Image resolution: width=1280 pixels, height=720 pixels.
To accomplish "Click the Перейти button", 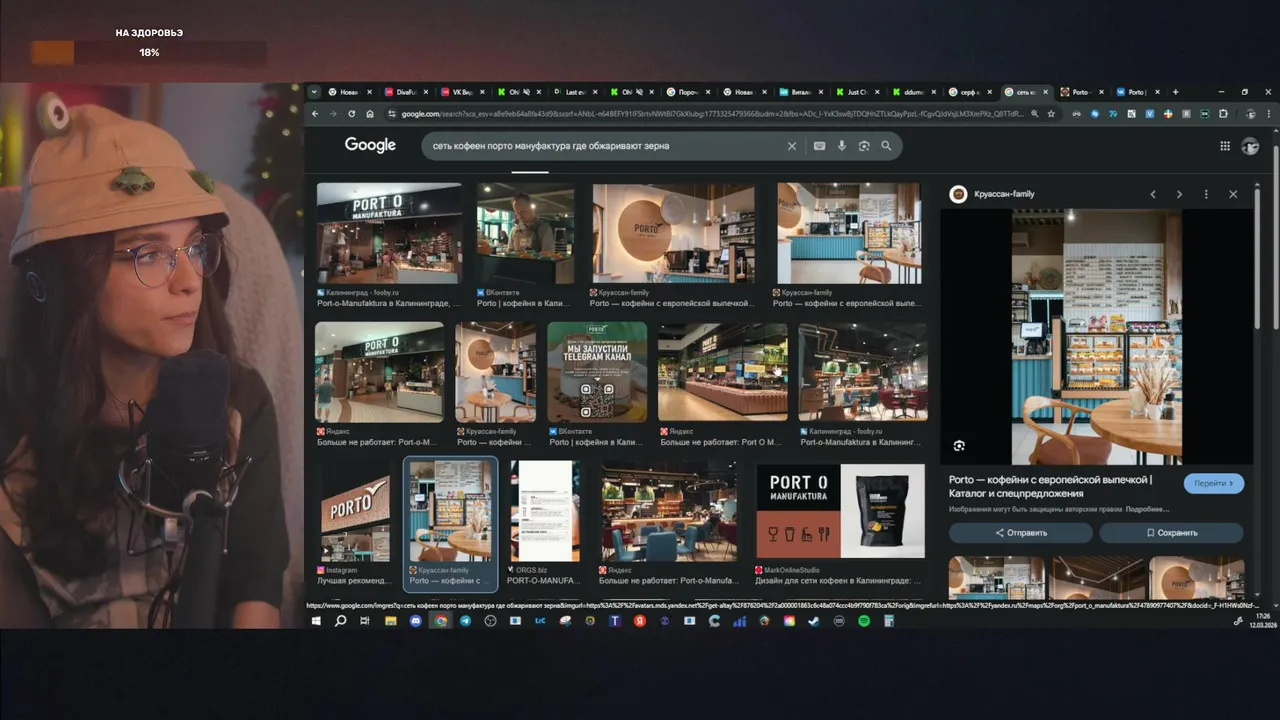I will (1214, 483).
